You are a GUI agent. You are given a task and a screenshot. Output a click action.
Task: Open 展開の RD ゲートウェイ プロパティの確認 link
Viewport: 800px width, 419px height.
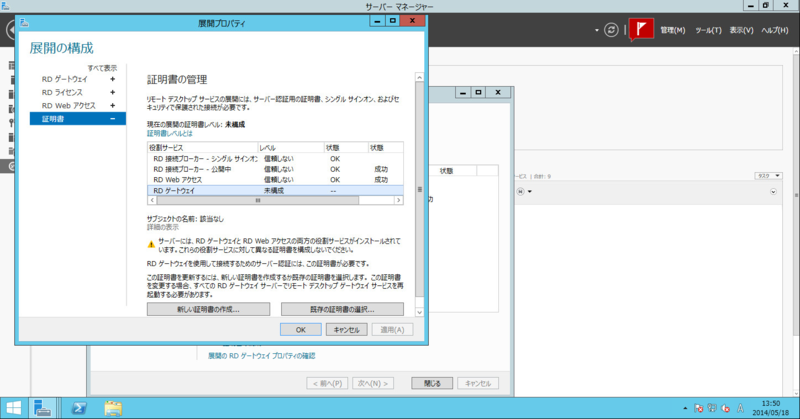261,356
